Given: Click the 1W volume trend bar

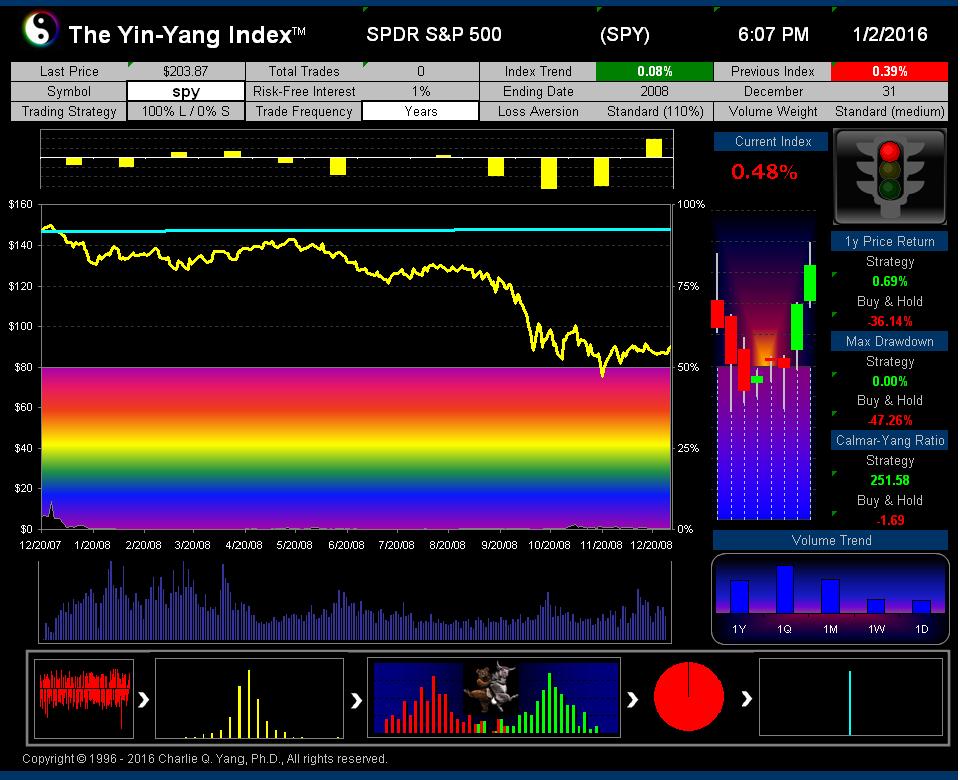Looking at the screenshot, I should click(876, 606).
